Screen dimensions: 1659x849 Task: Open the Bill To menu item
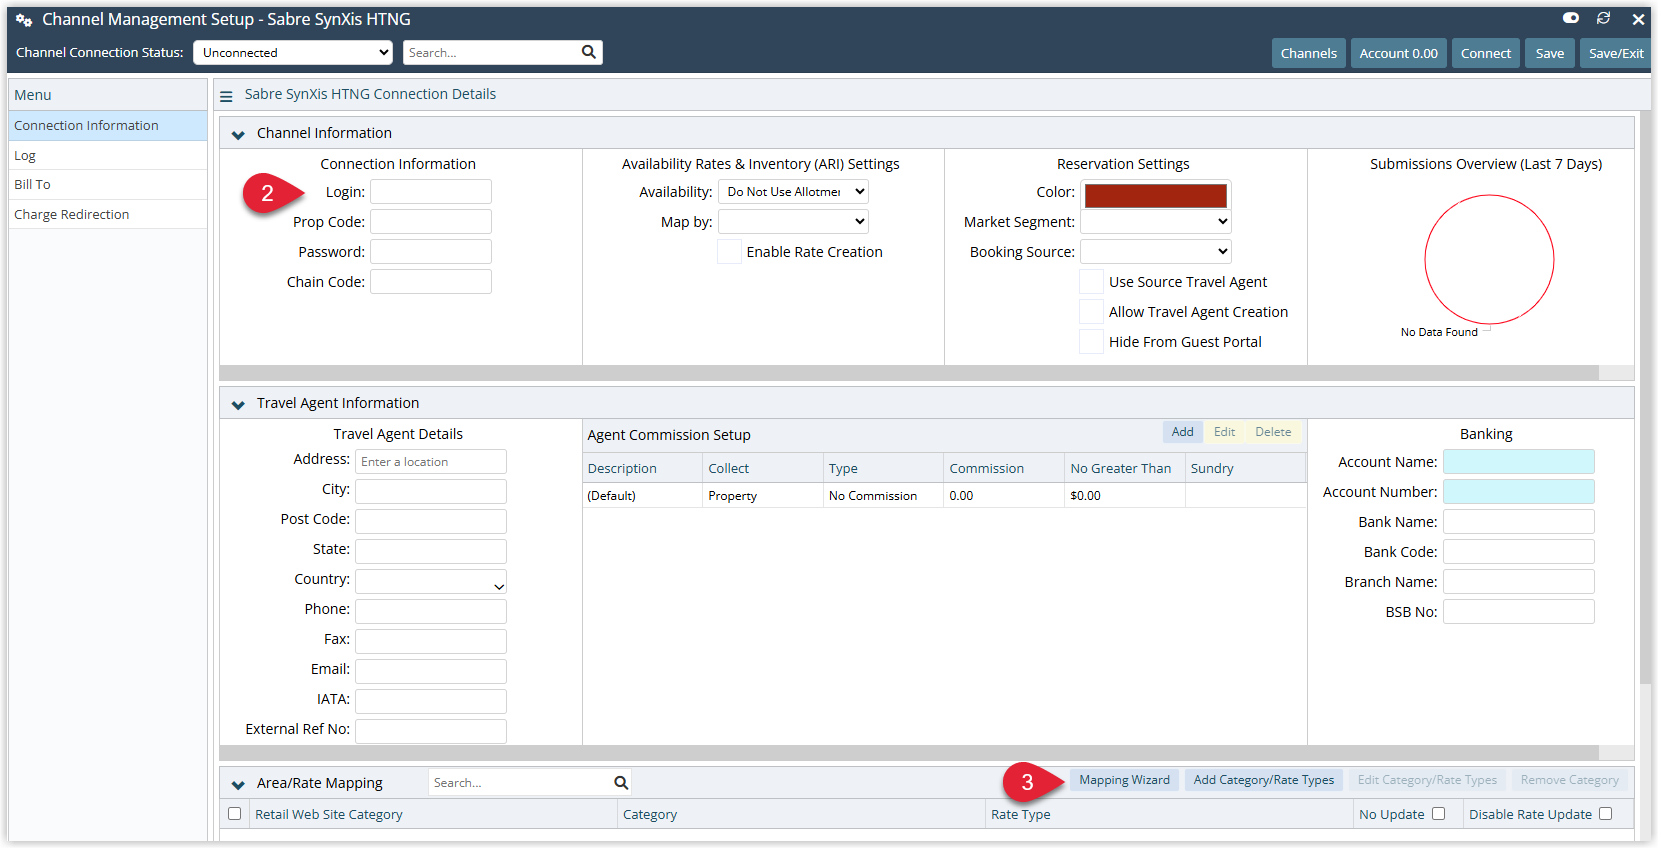[108, 185]
